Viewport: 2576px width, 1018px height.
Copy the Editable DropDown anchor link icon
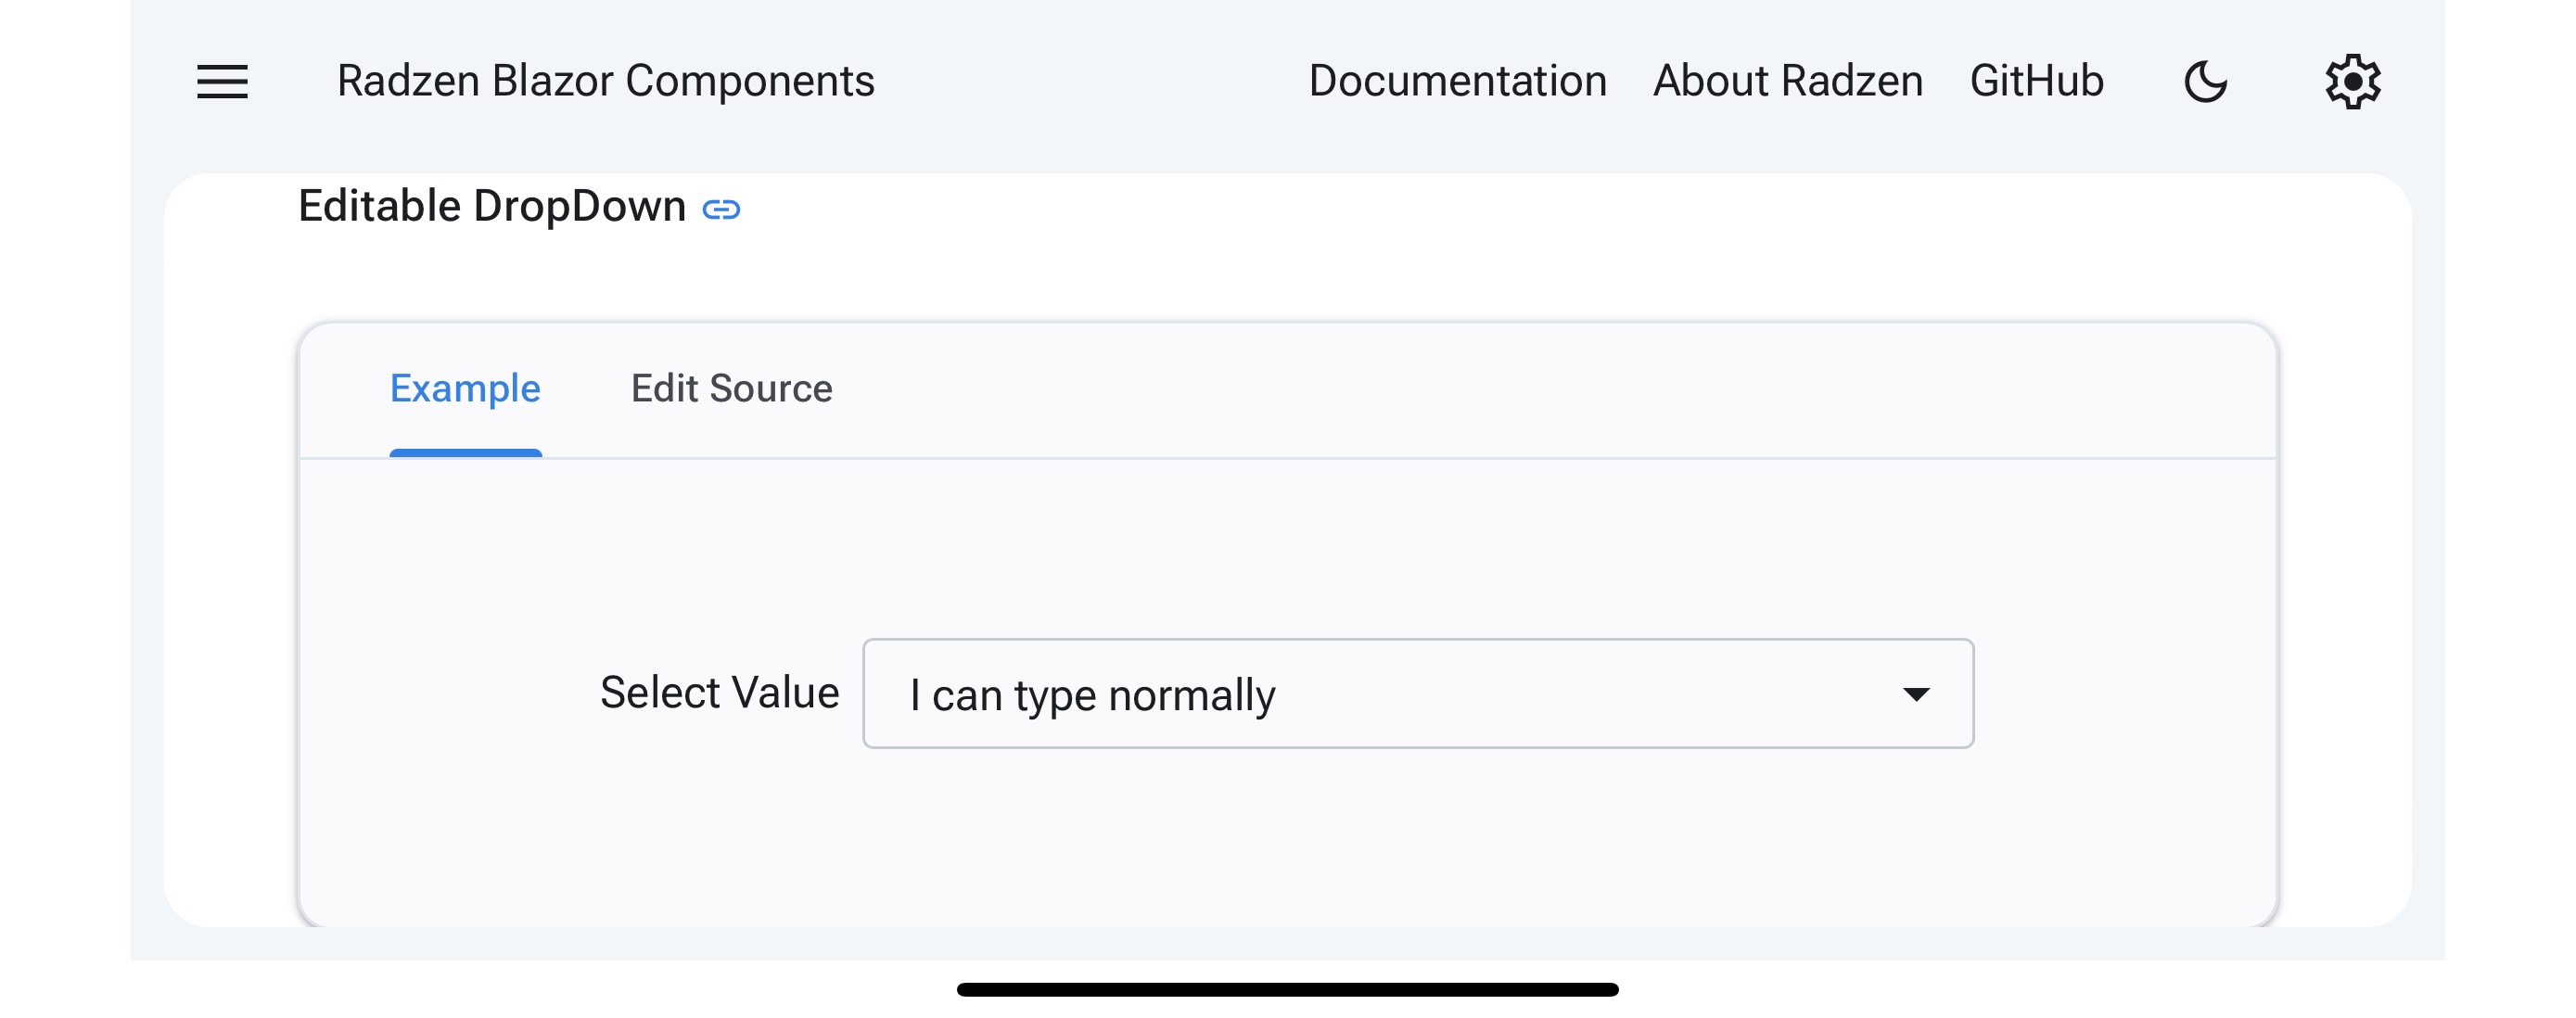point(721,209)
